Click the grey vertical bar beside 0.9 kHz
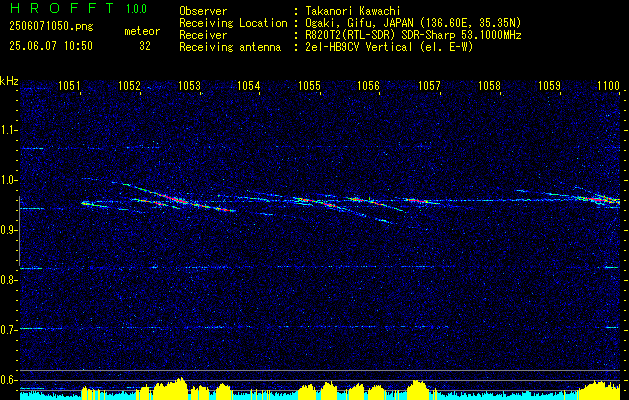629x400 pixels. [19, 231]
